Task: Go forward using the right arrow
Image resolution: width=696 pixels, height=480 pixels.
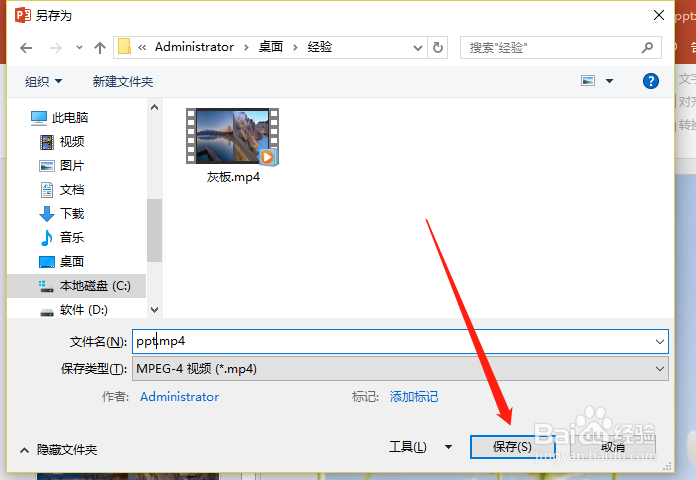Action: pyautogui.click(x=55, y=48)
